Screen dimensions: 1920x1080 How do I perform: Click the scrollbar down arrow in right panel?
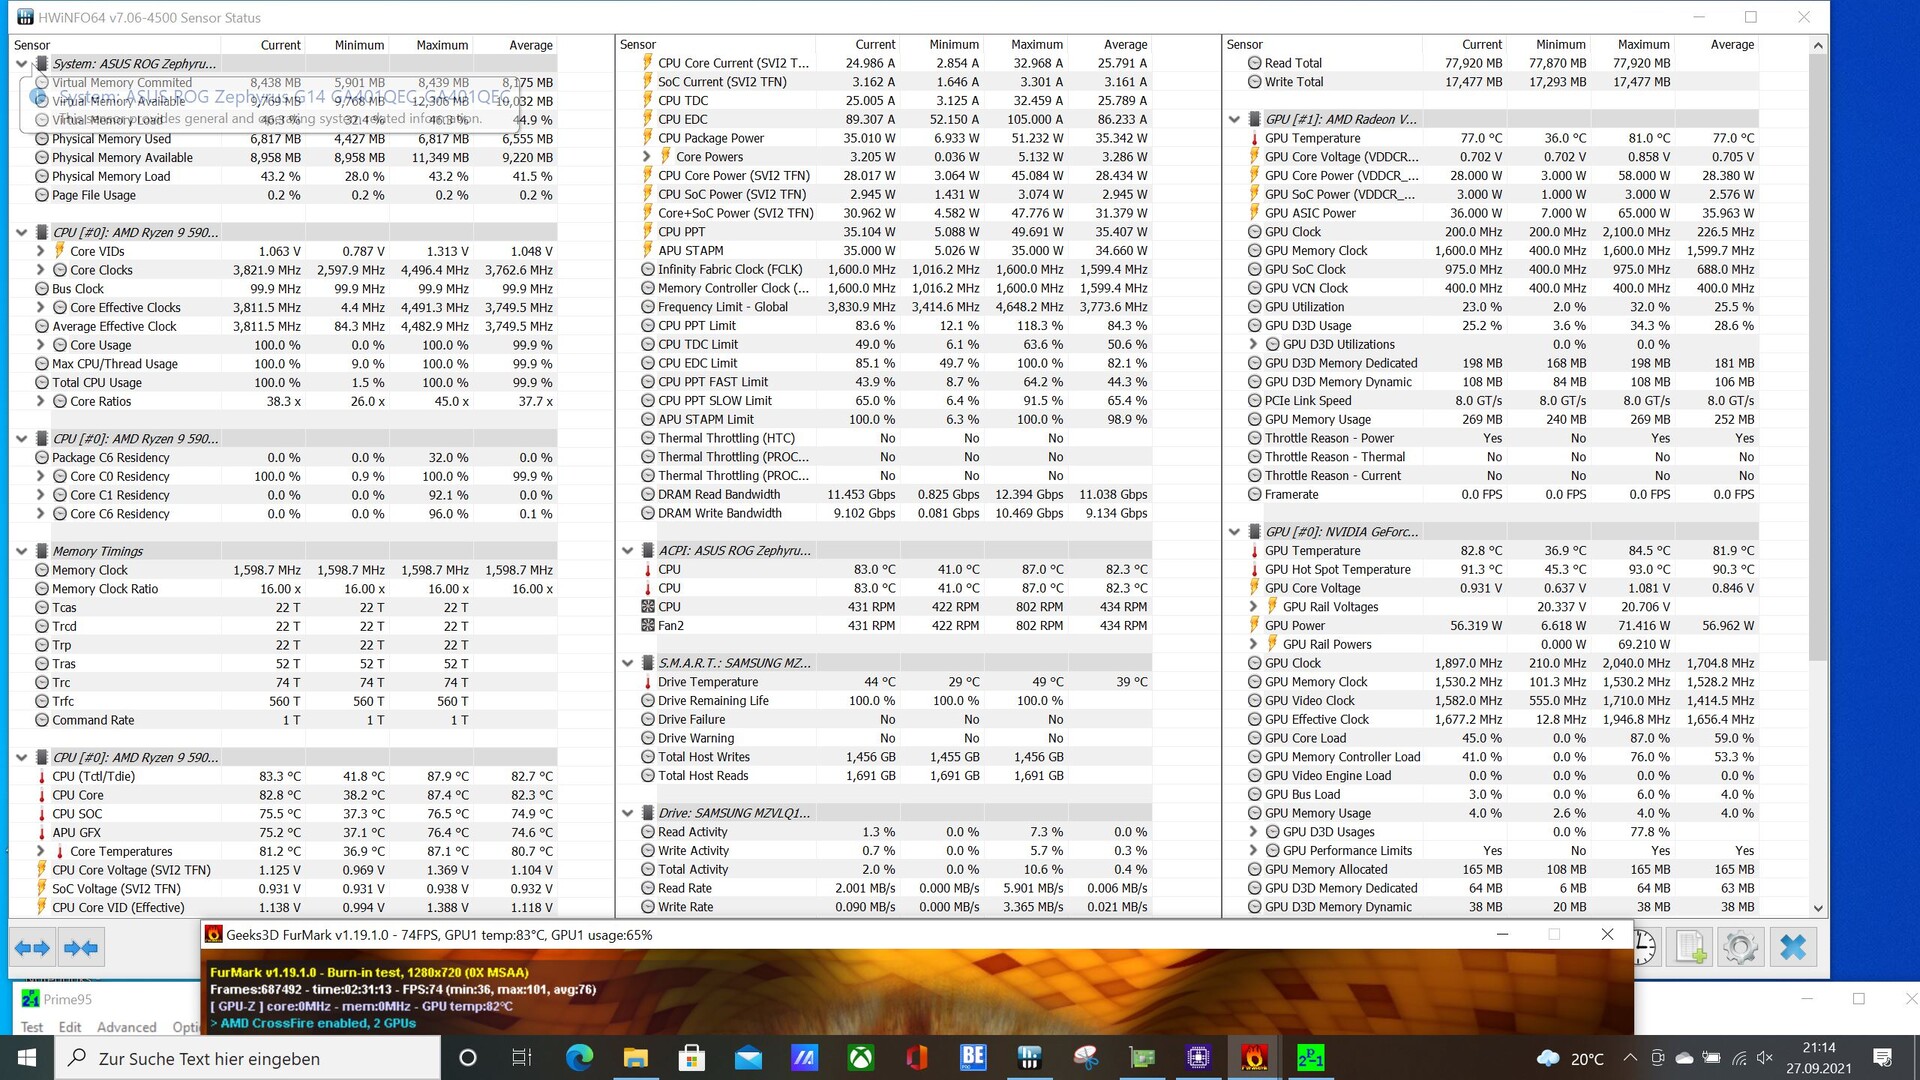click(x=1818, y=908)
